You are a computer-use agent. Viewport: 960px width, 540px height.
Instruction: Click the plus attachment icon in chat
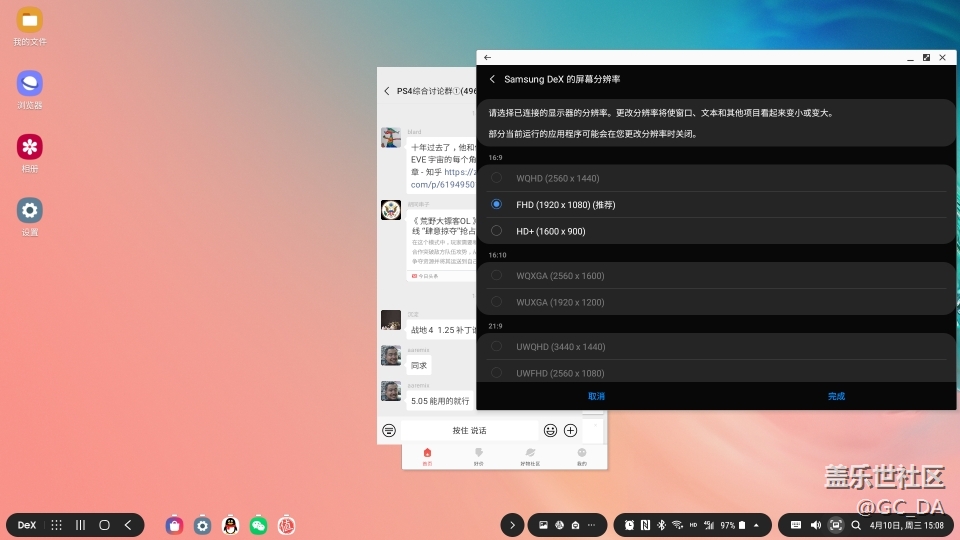[571, 430]
